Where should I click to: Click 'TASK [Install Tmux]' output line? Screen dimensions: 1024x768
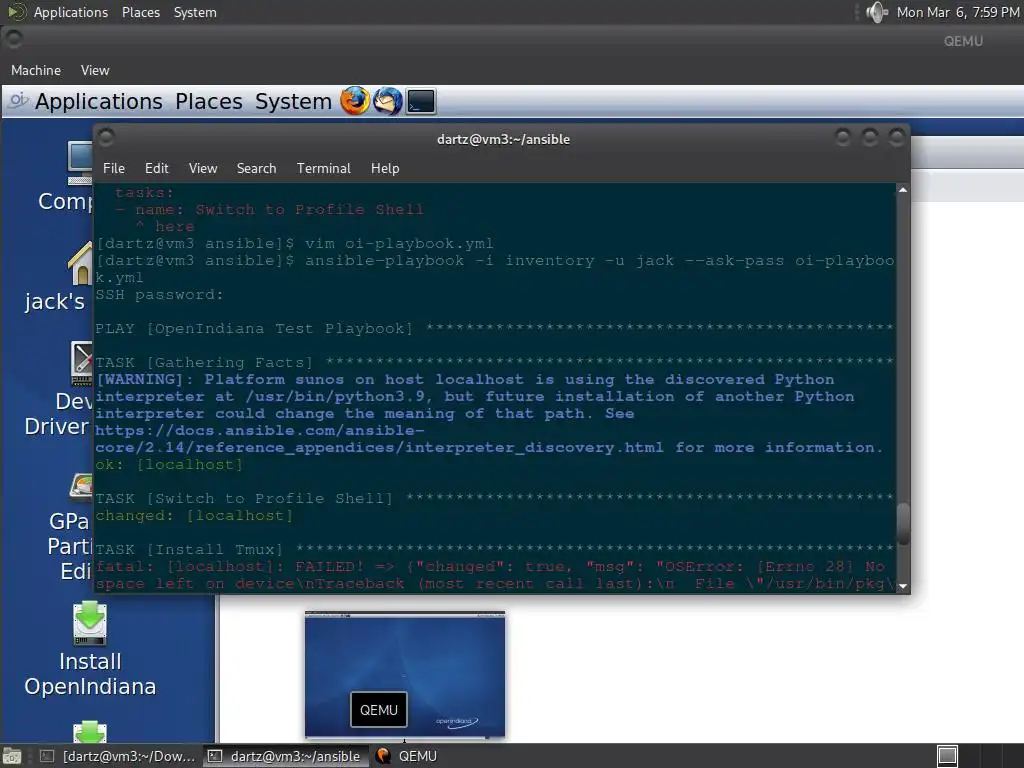coord(494,549)
